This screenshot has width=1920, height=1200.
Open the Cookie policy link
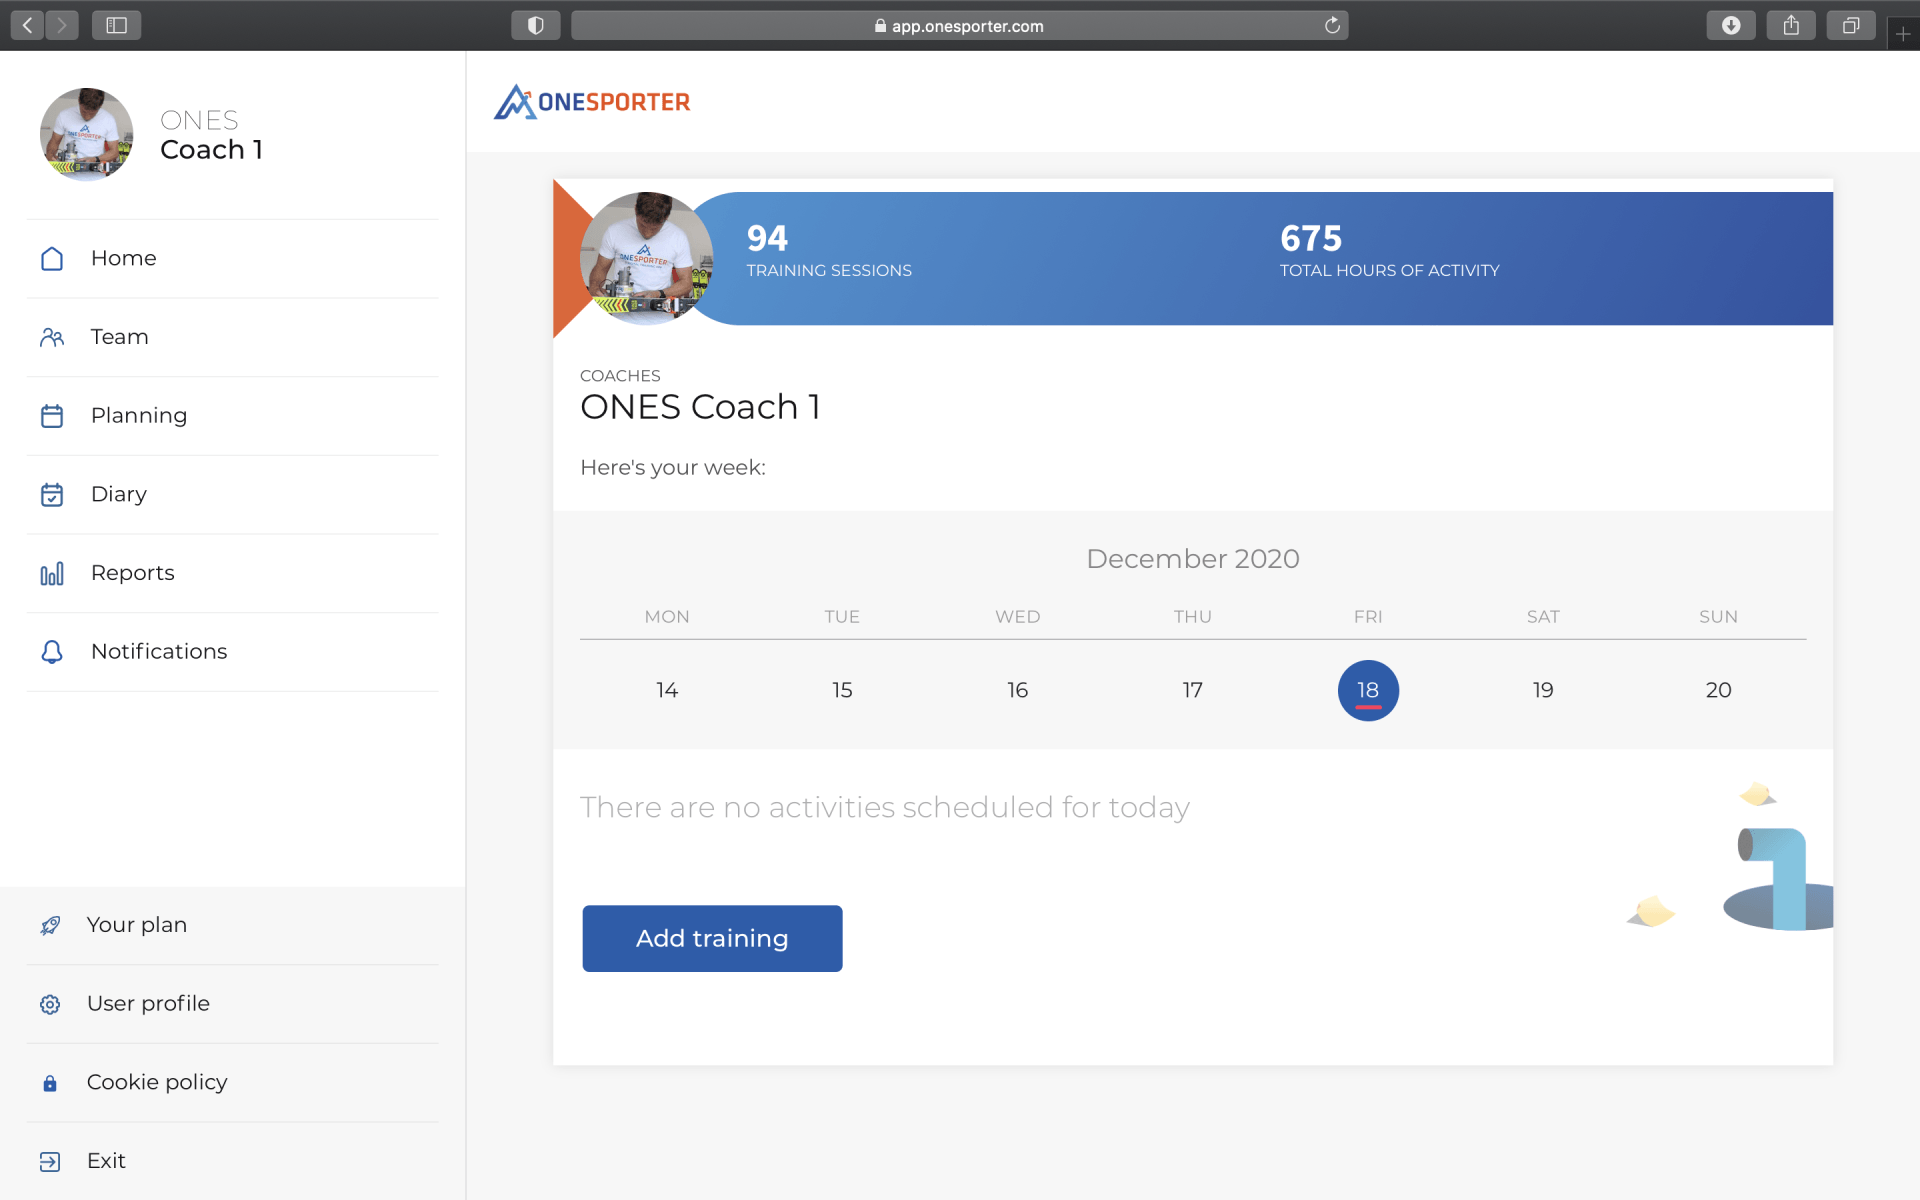pos(232,1083)
